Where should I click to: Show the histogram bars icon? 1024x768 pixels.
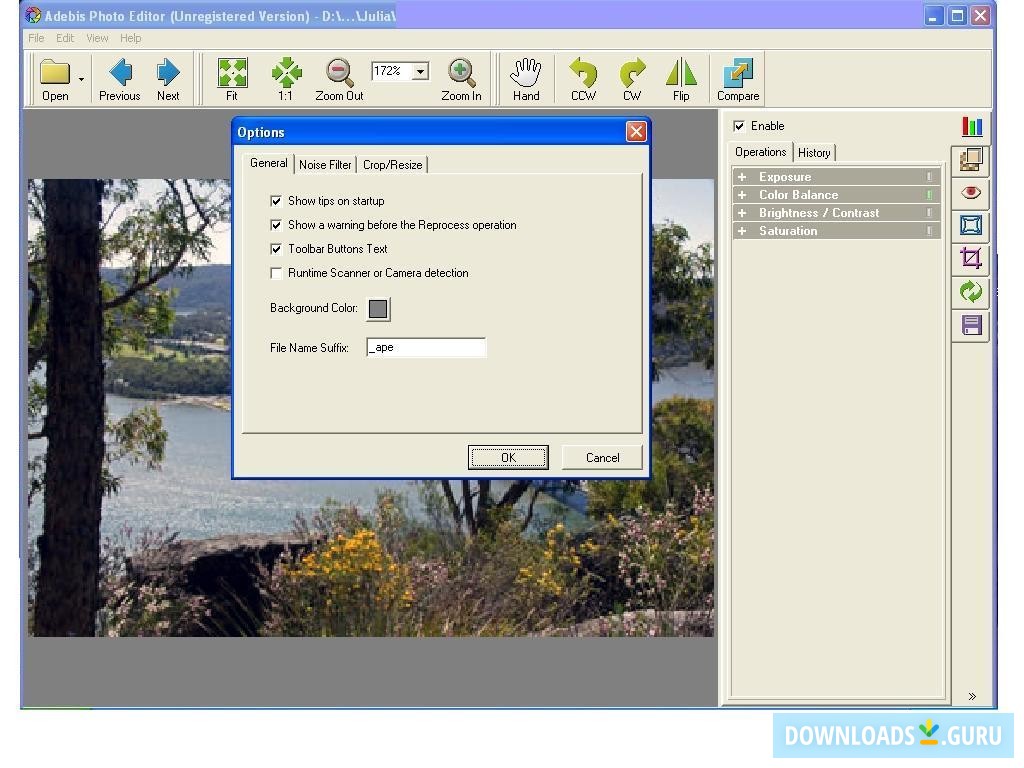(x=972, y=127)
